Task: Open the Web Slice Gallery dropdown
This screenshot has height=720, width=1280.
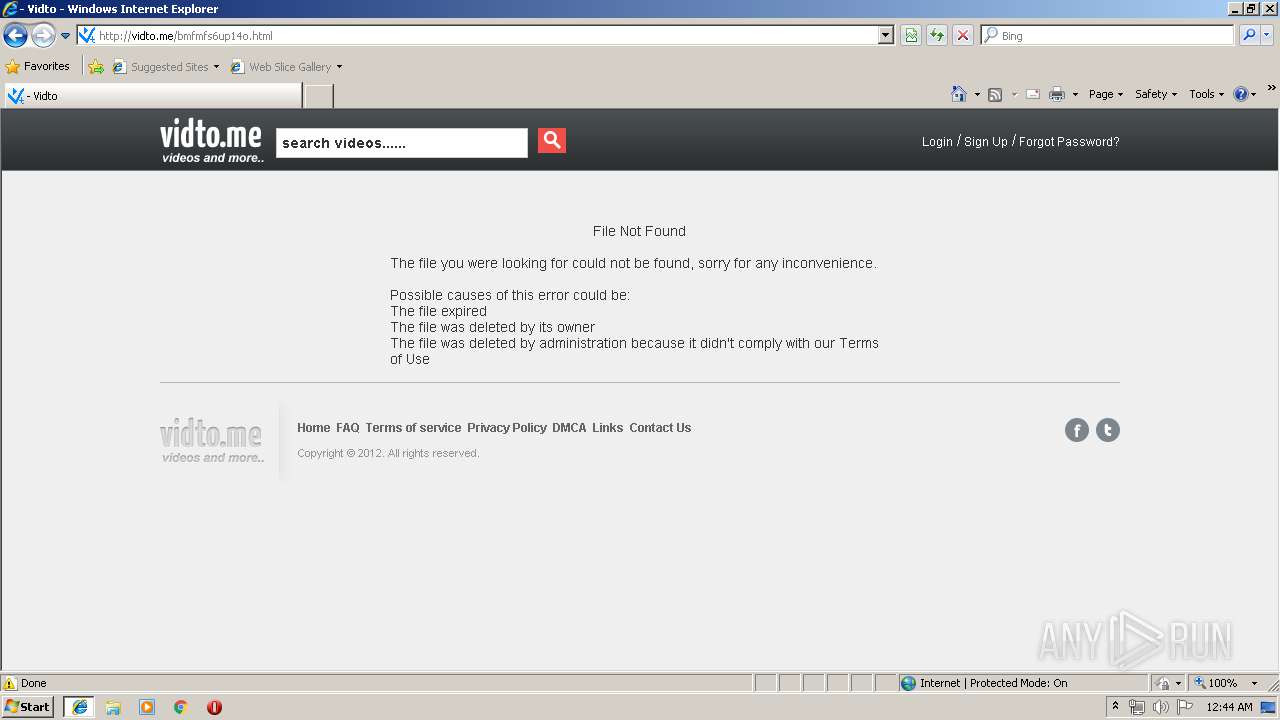Action: click(x=286, y=67)
